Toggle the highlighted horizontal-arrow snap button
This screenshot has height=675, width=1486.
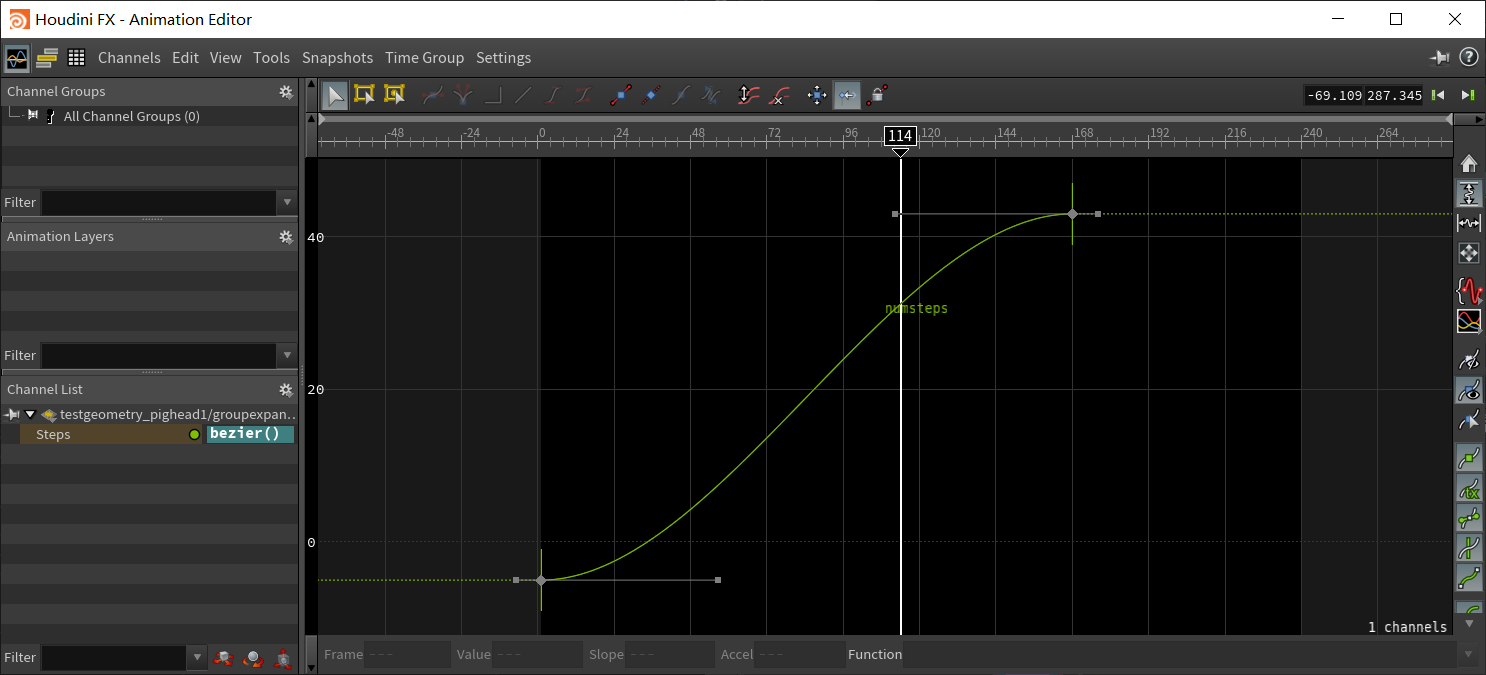tap(846, 95)
